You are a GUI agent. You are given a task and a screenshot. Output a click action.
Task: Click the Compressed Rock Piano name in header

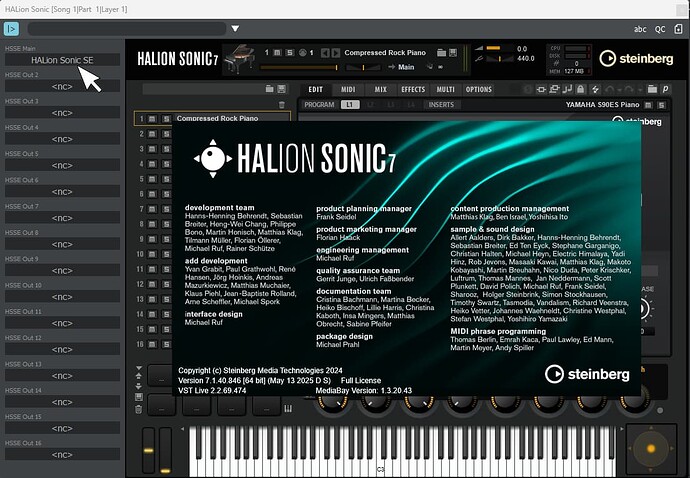click(x=385, y=52)
